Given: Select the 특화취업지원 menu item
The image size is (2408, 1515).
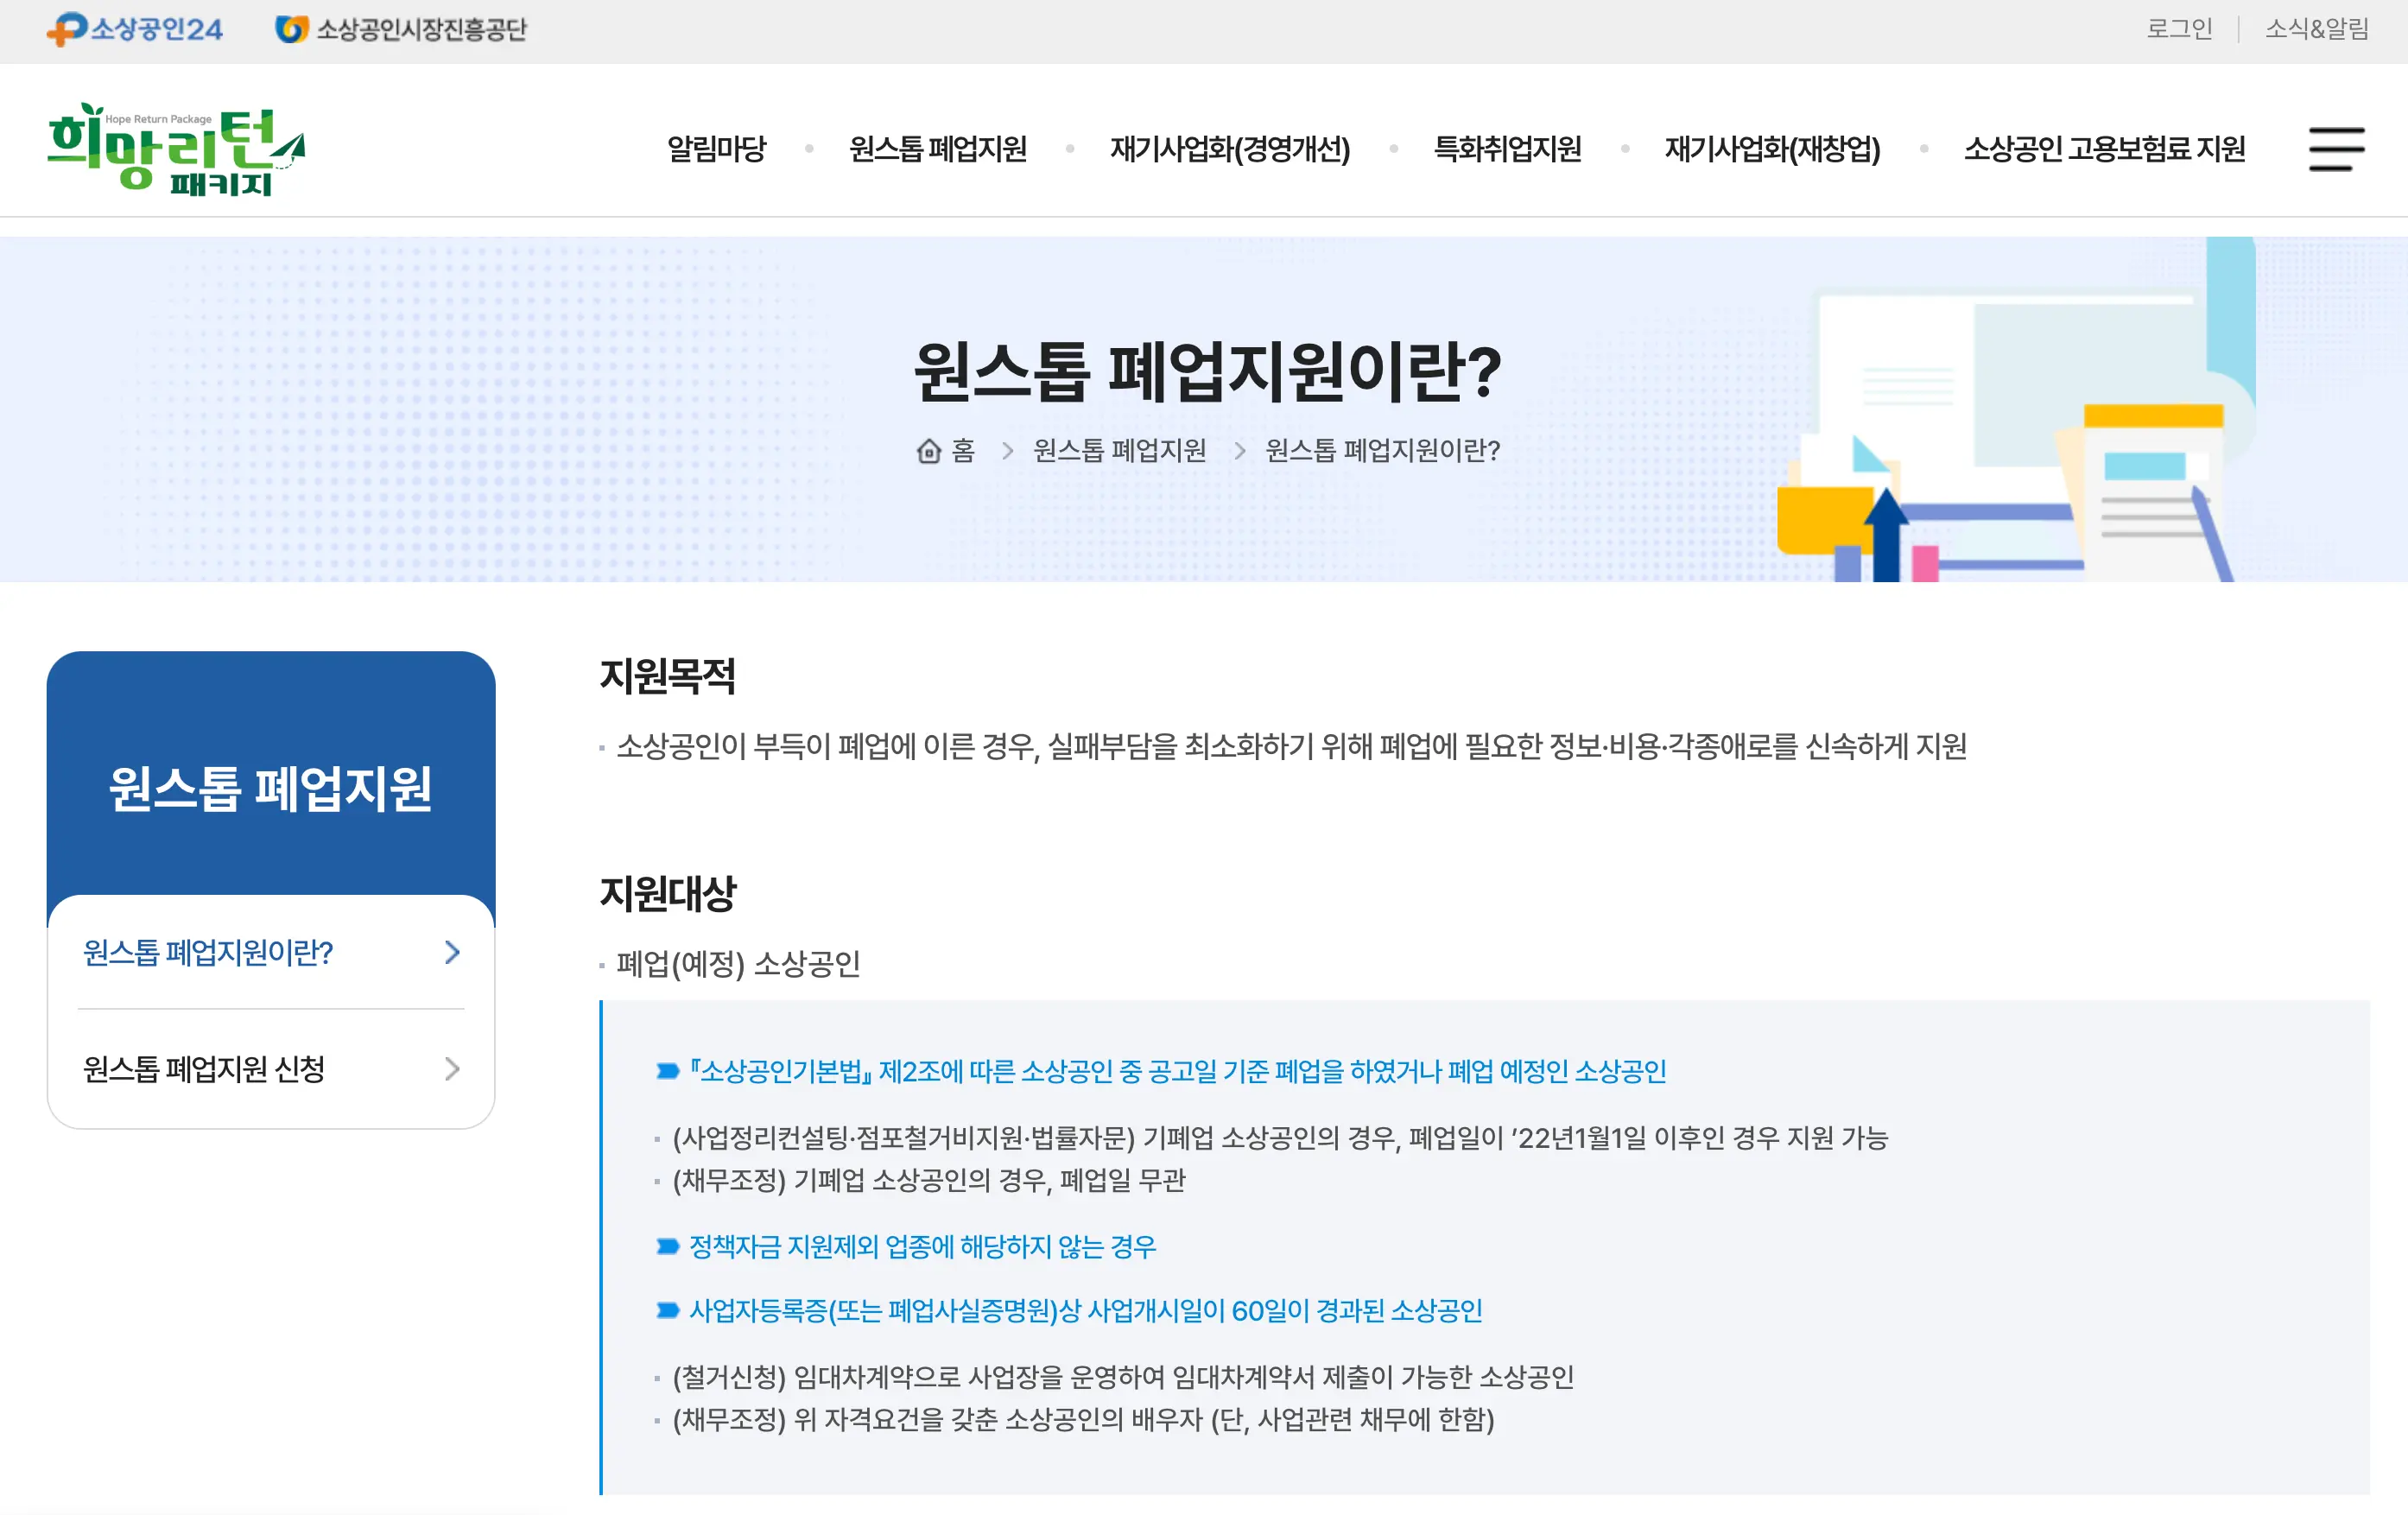Looking at the screenshot, I should 1507,149.
